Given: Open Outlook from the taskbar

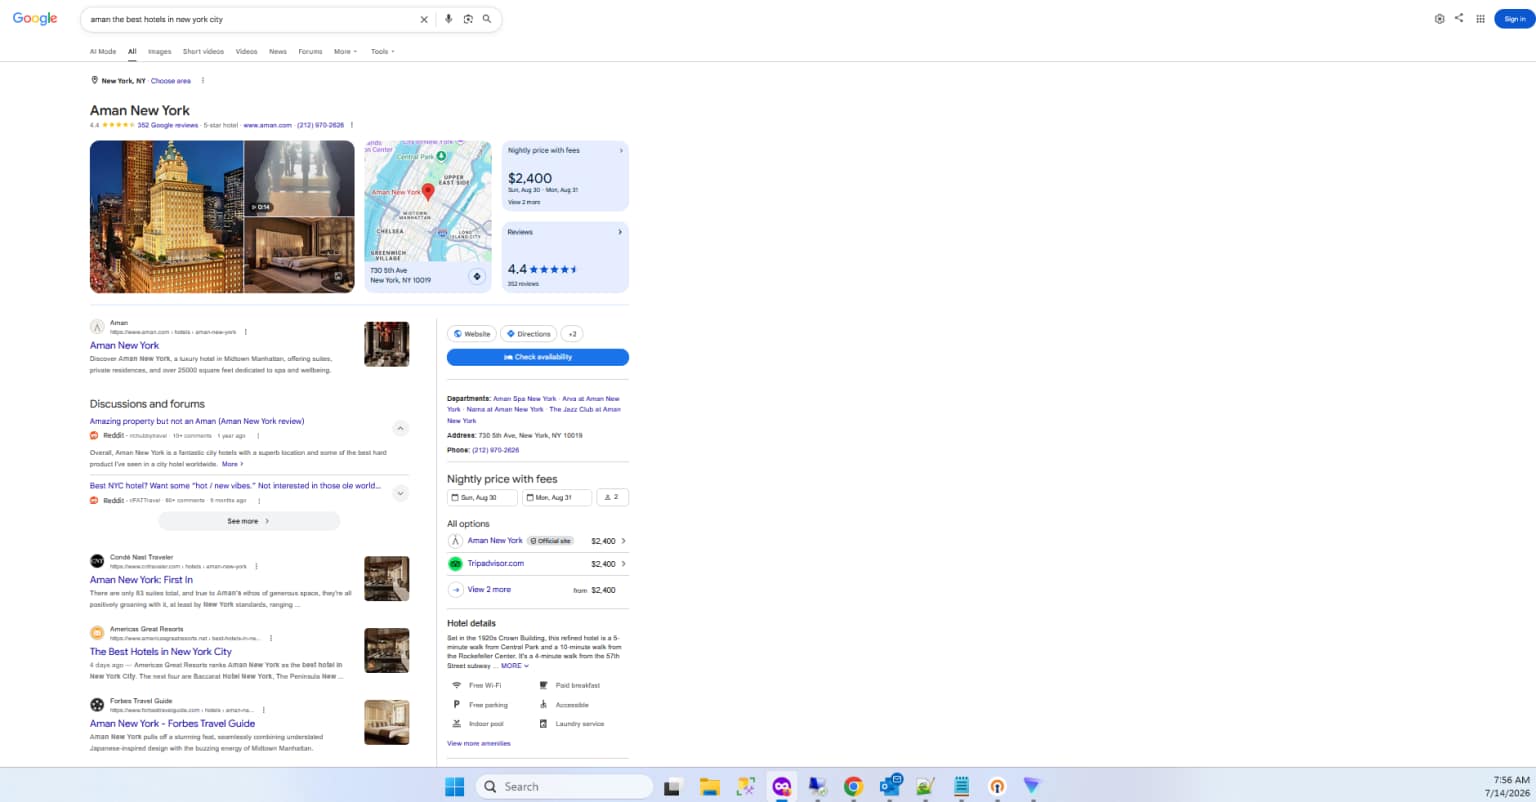Looking at the screenshot, I should pyautogui.click(x=890, y=787).
